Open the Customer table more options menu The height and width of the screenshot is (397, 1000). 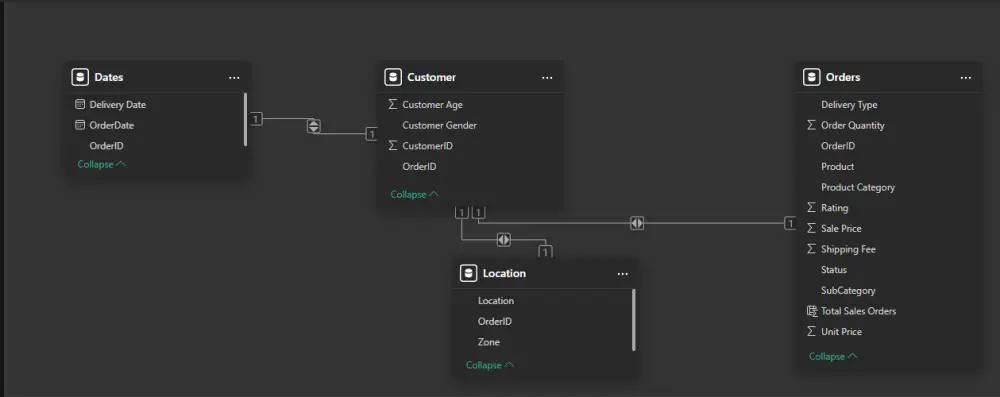(547, 77)
